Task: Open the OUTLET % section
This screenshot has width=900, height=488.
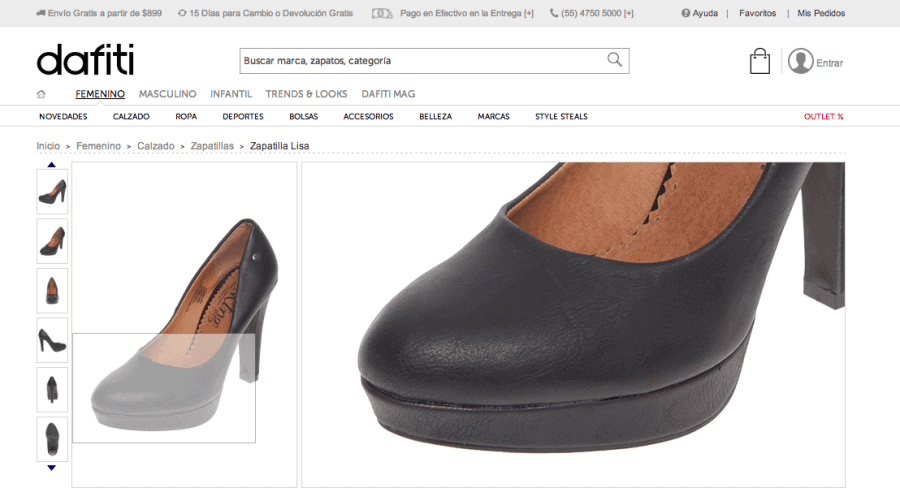Action: 824,116
